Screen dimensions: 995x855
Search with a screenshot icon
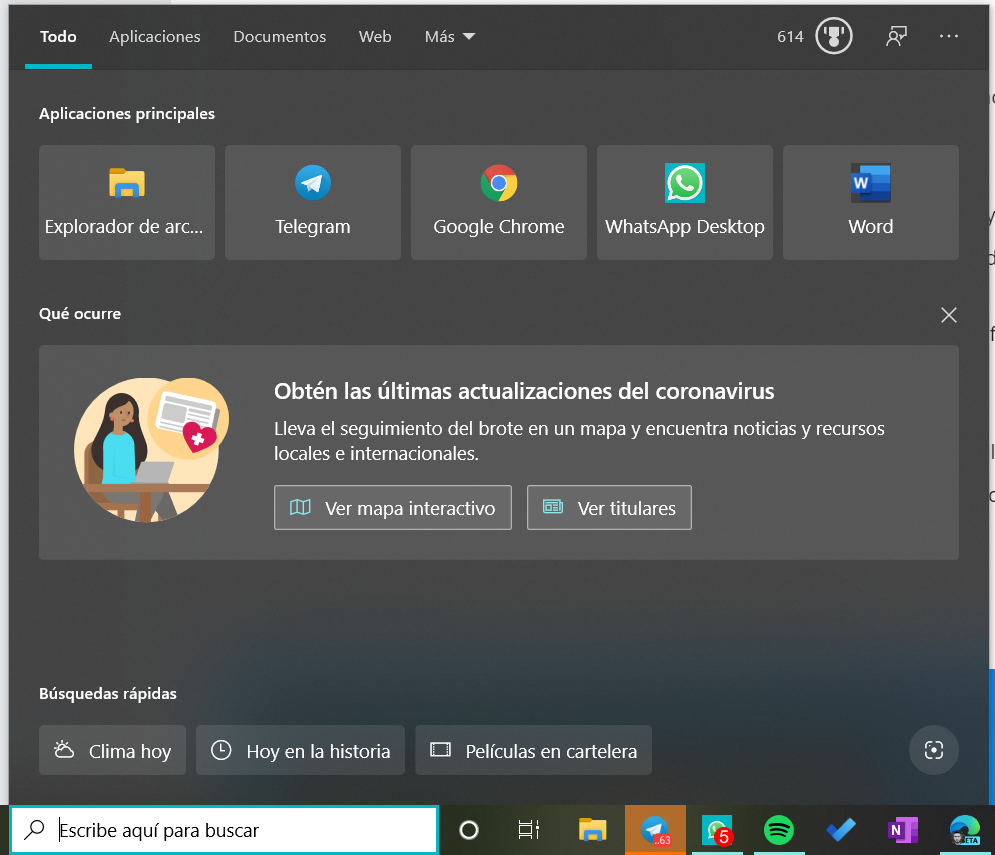tap(933, 750)
